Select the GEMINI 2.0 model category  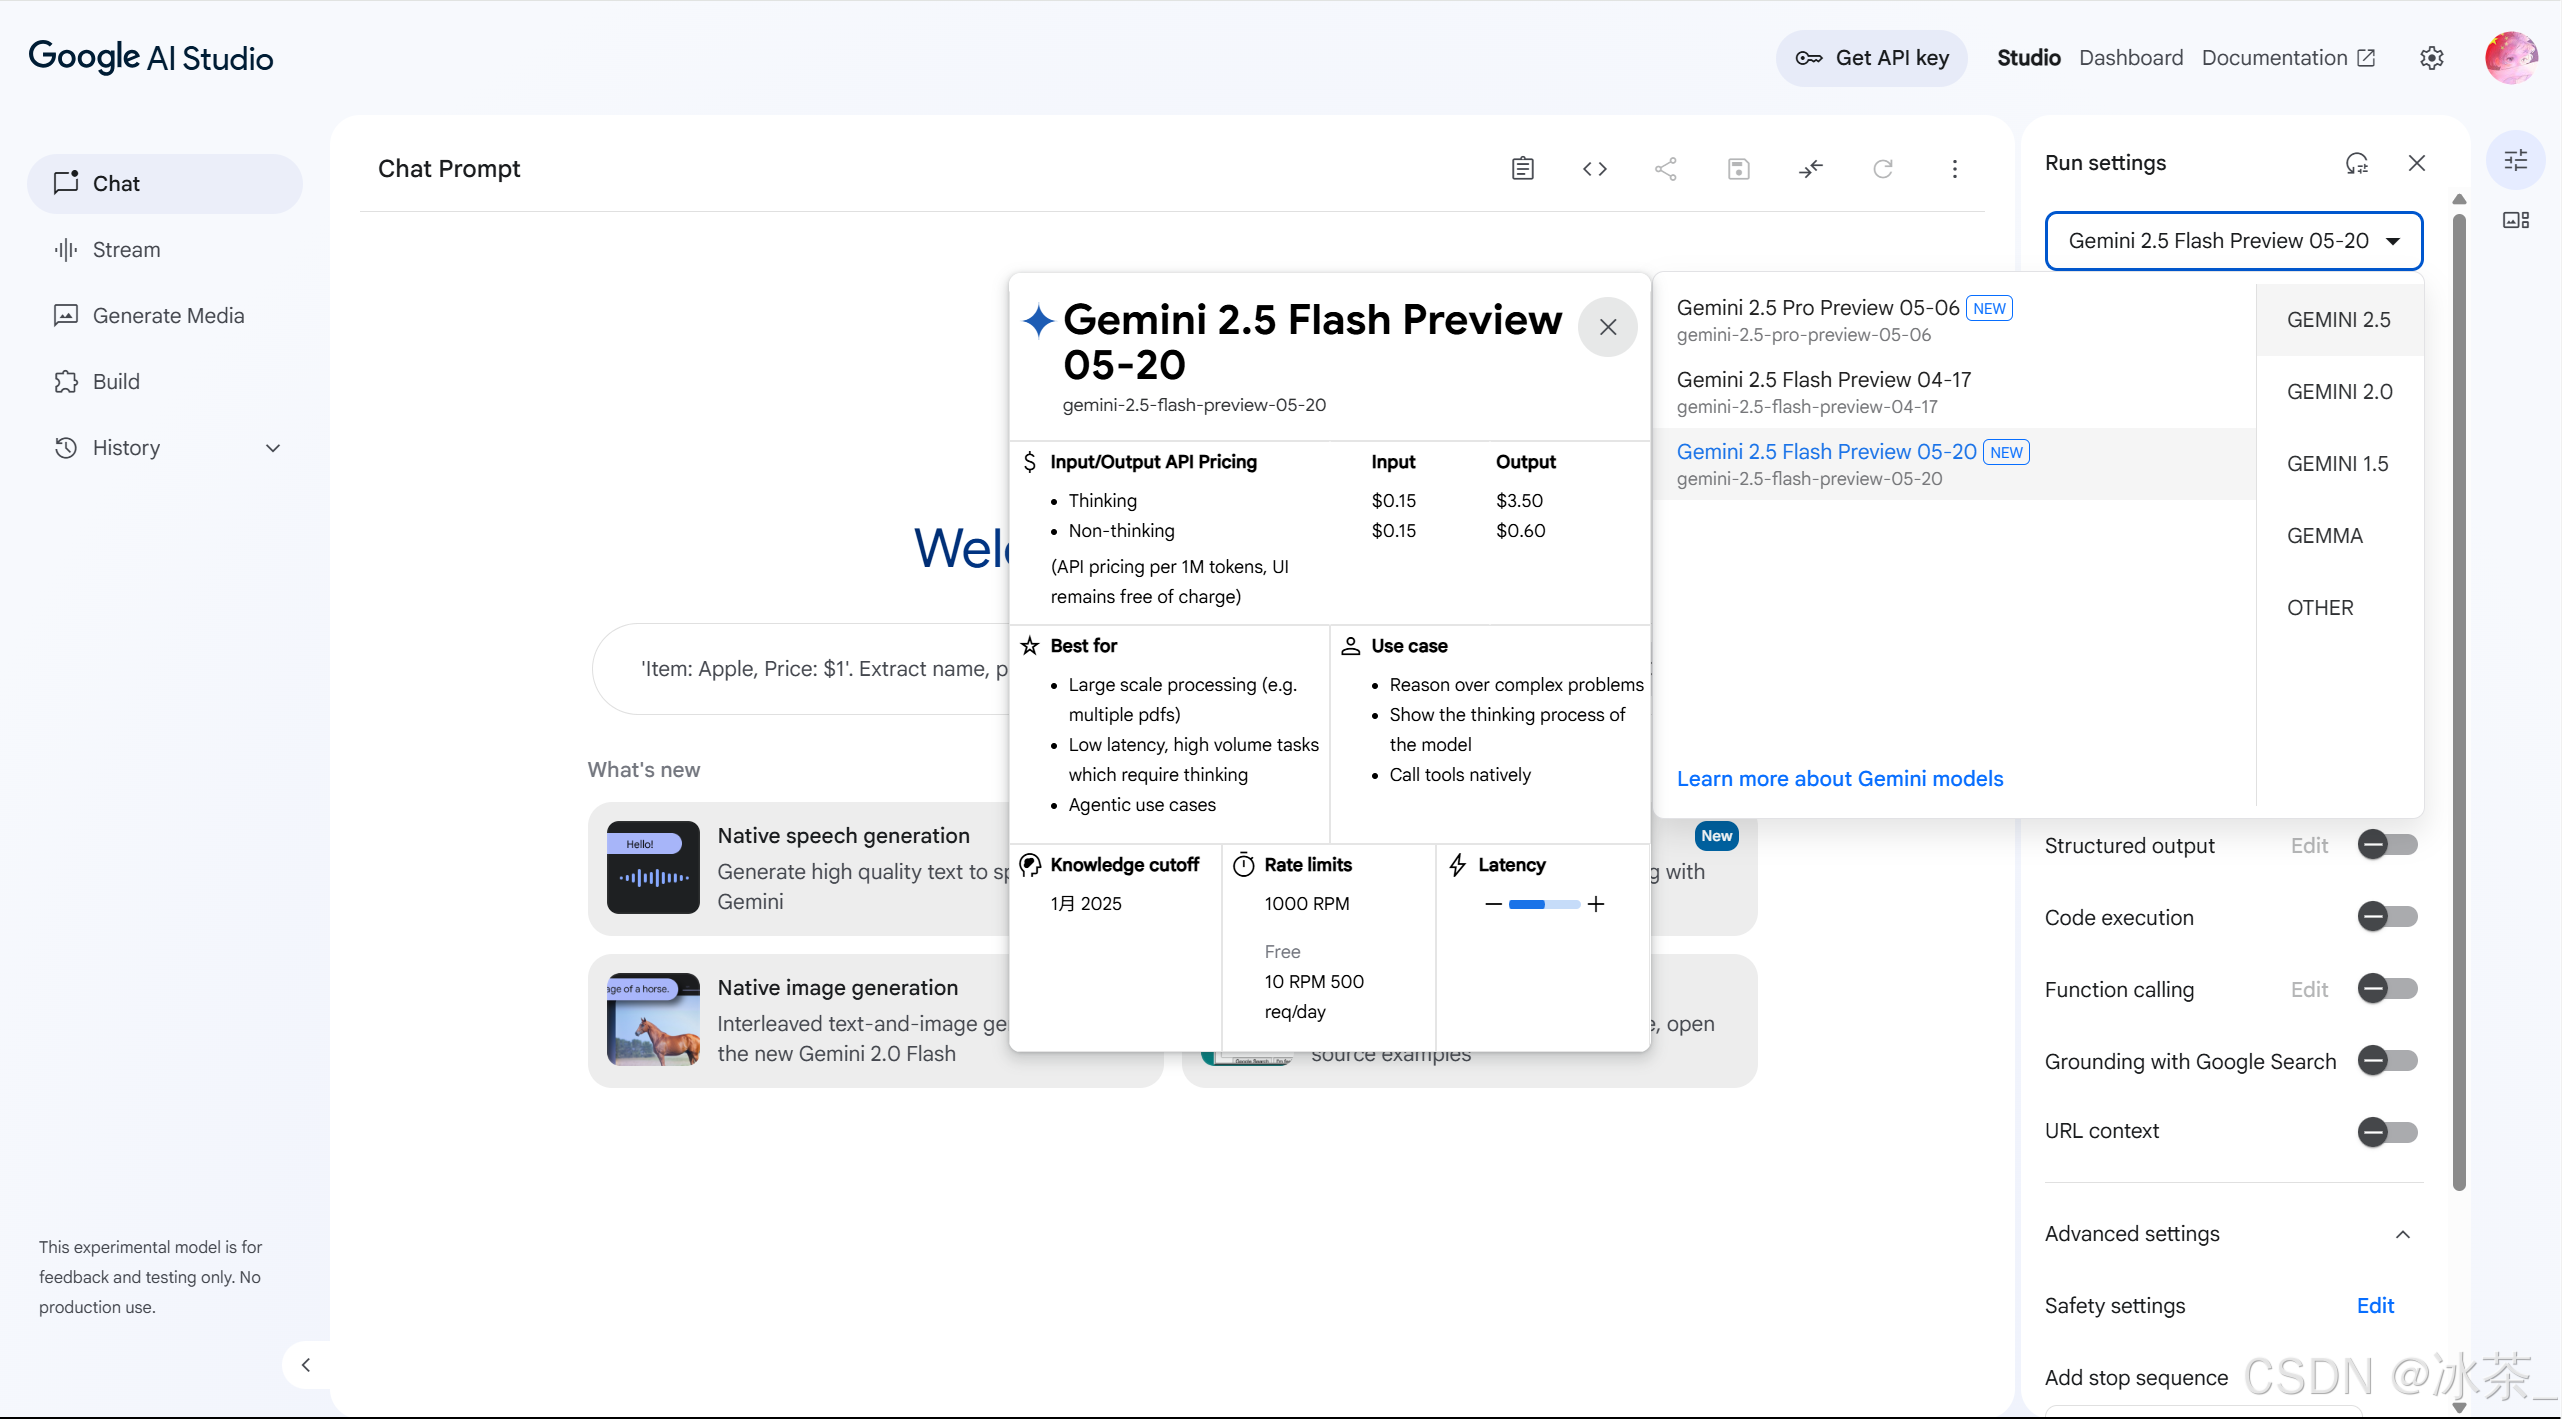pos(2339,392)
